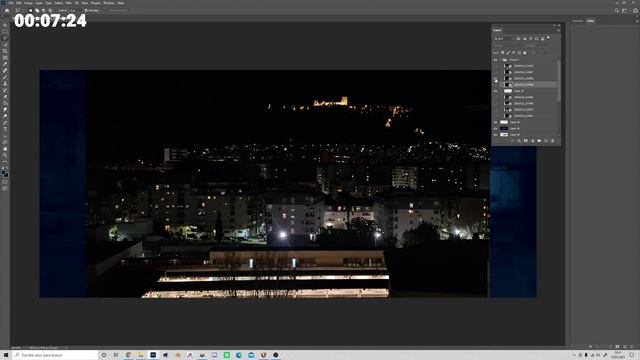The image size is (640, 360).
Task: Create a new group in Layers panel
Action: click(x=539, y=140)
